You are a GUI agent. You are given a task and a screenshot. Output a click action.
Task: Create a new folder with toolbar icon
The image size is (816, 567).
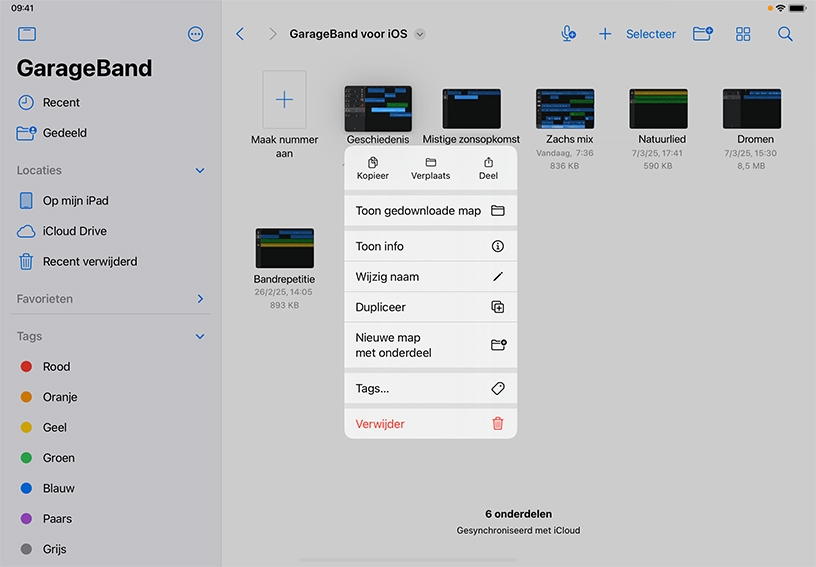point(703,34)
